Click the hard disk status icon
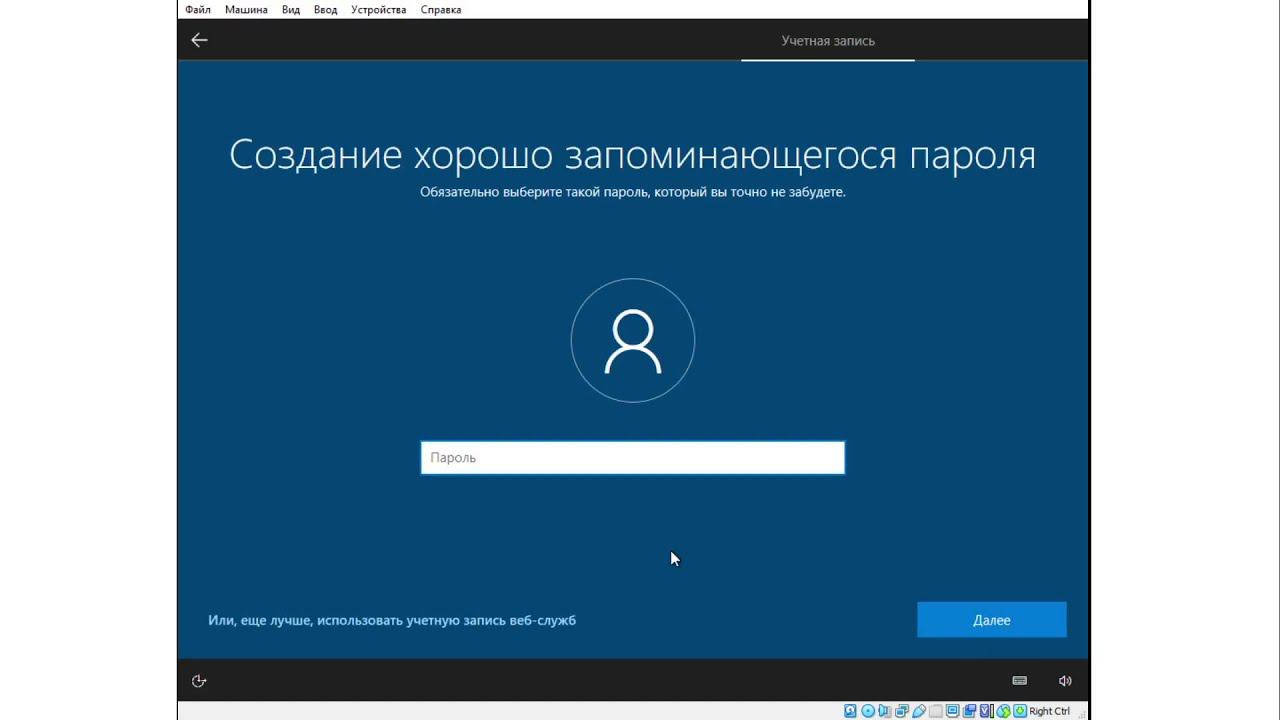1280x720 pixels. tap(850, 711)
